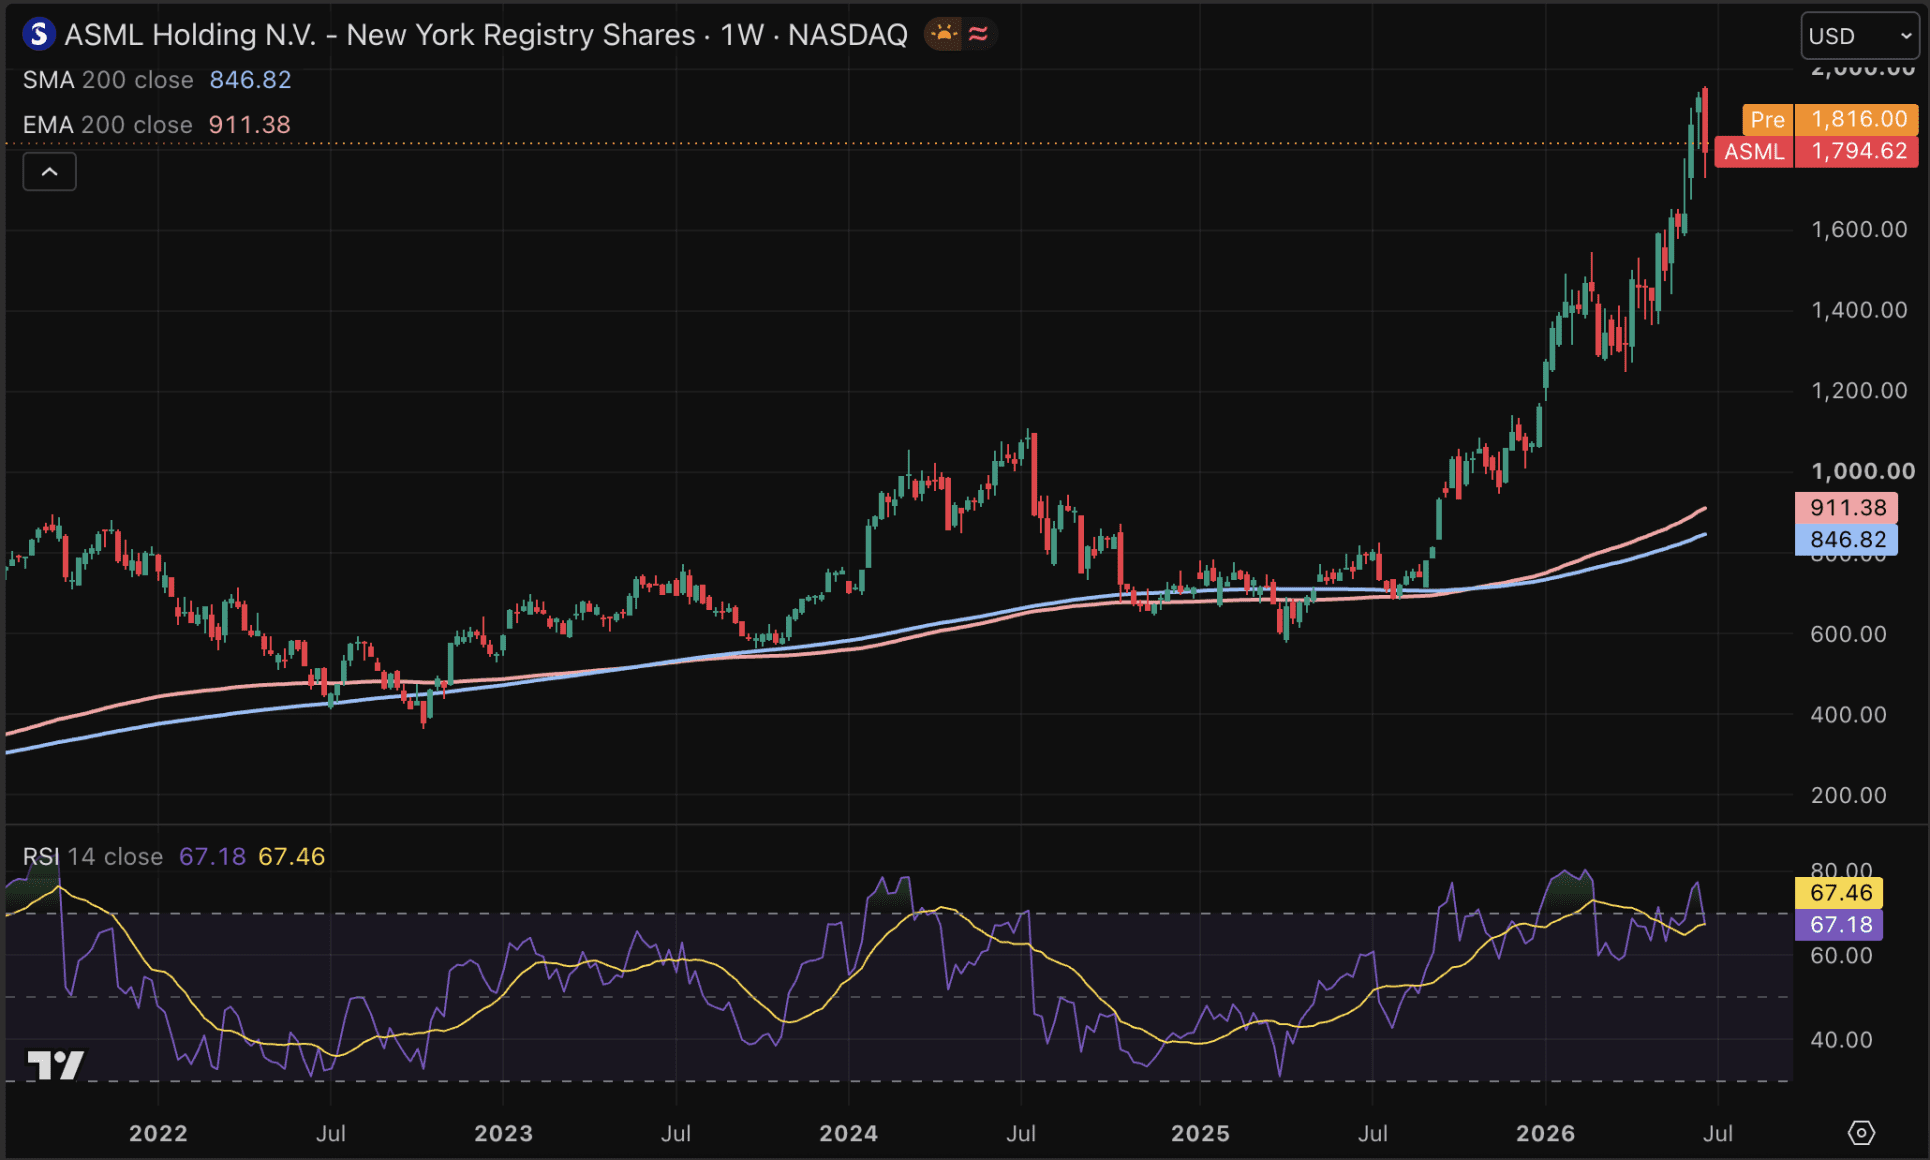
Task: Click purple RSI legend value 67.18
Action: click(212, 857)
